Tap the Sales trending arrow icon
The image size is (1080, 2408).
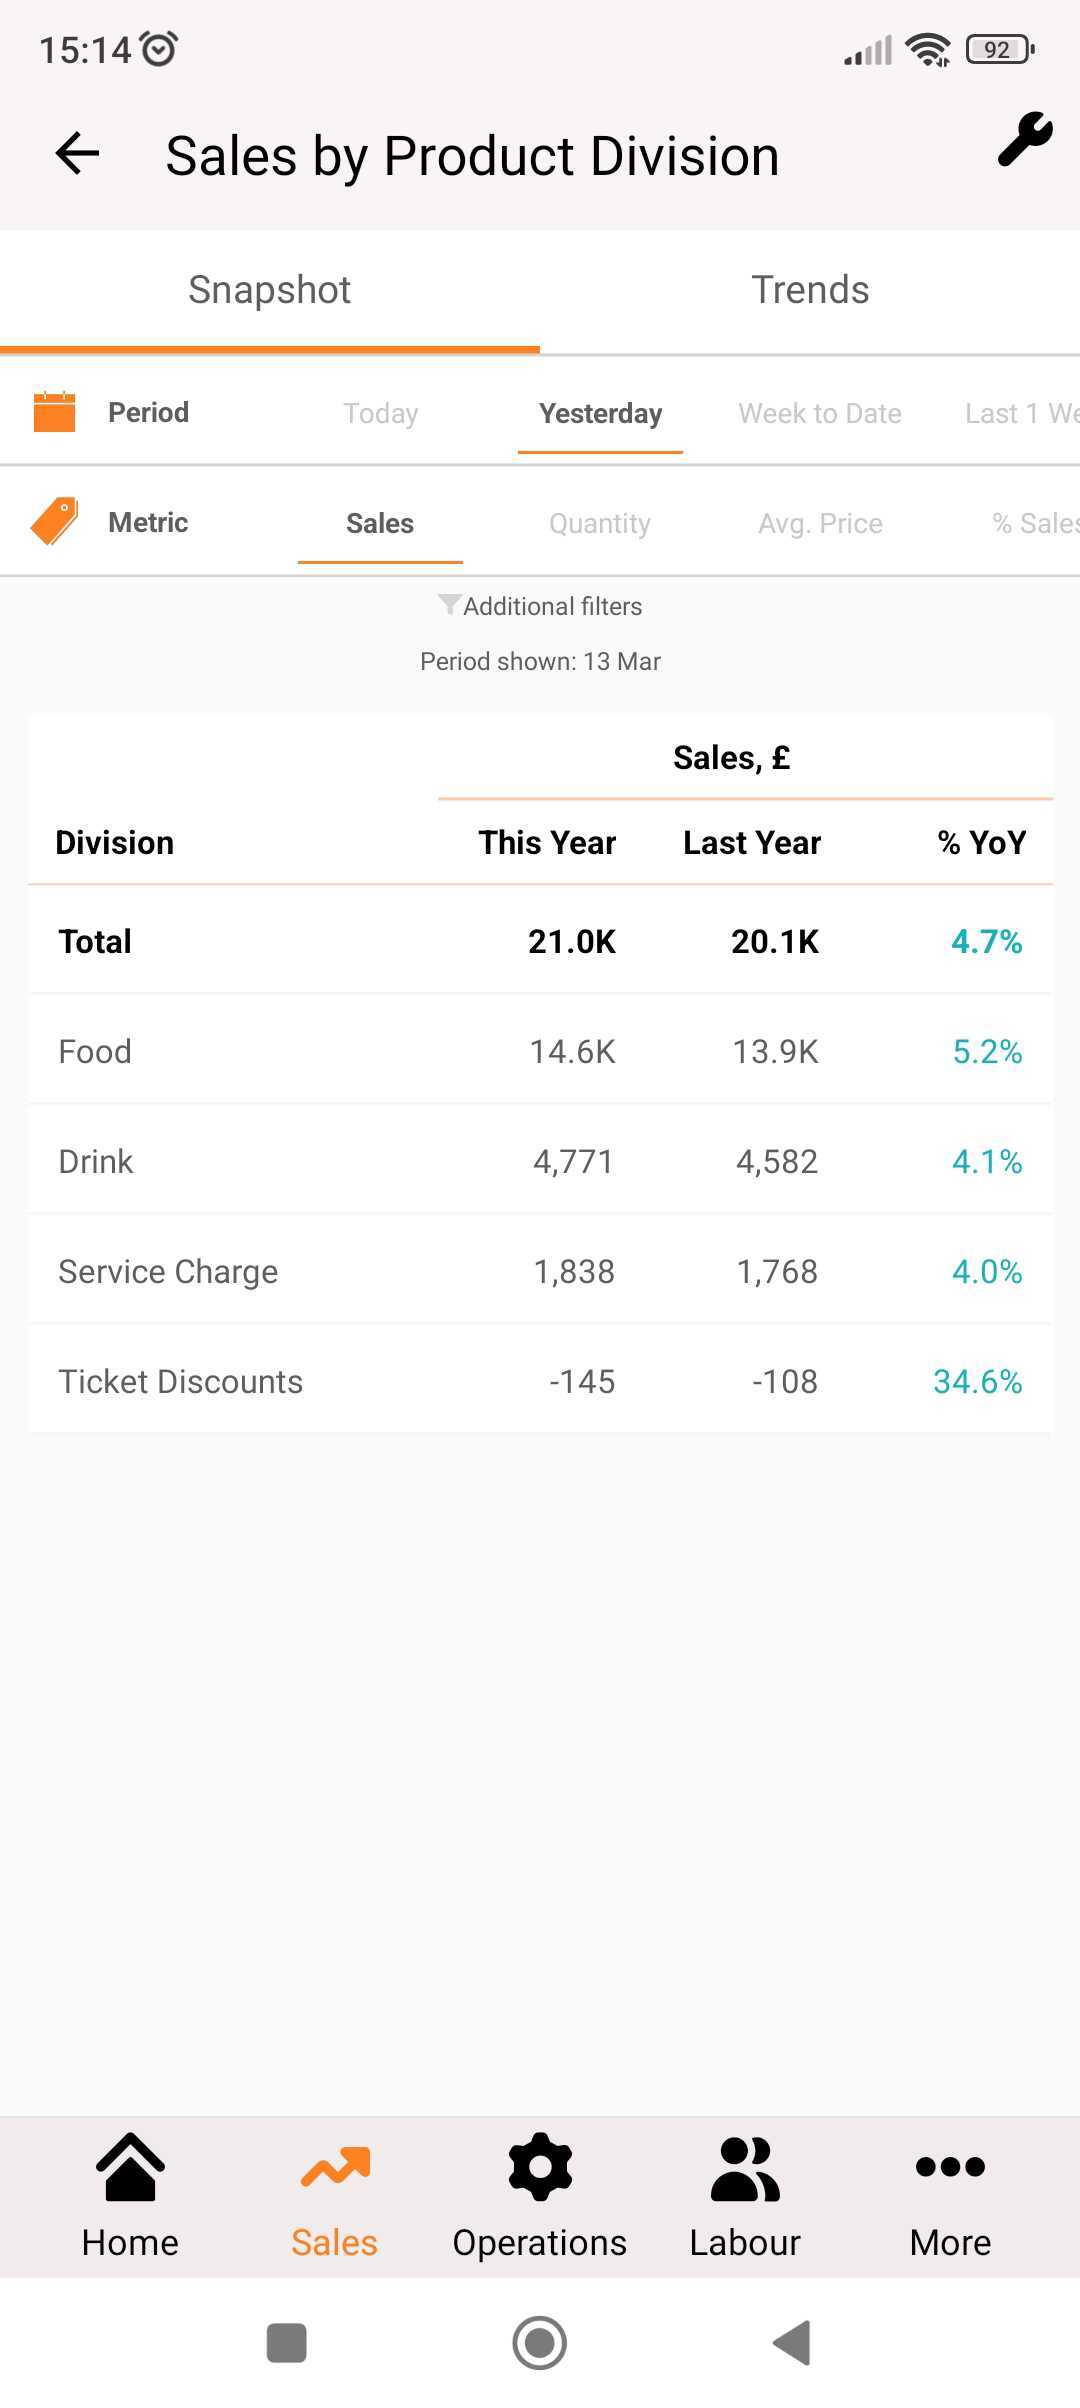point(335,2166)
